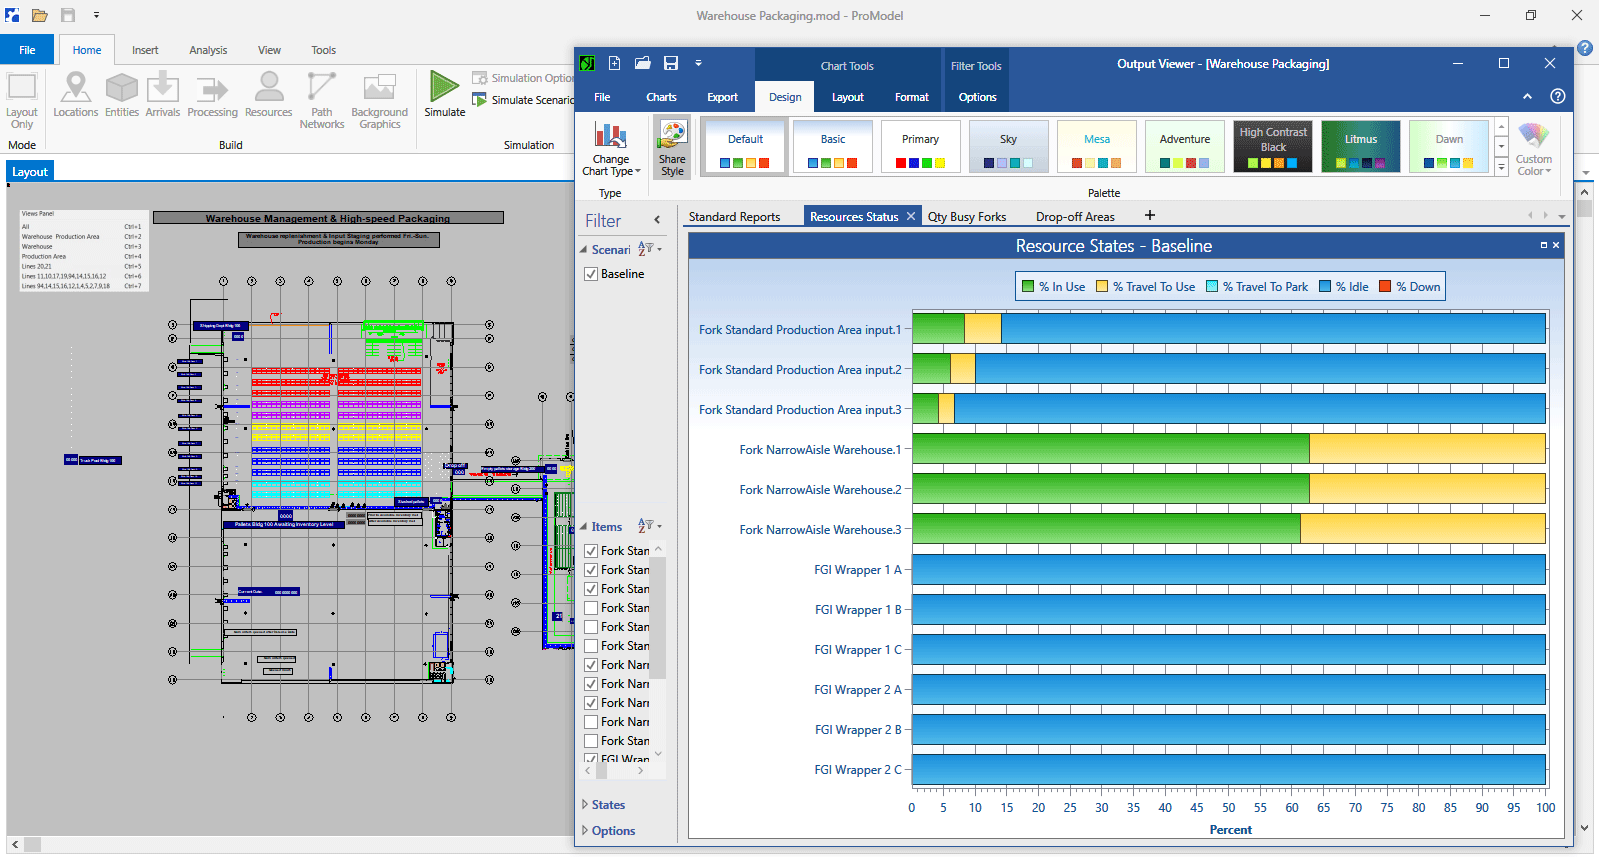Enable the unchecked fourth Fork Stan item

(591, 608)
